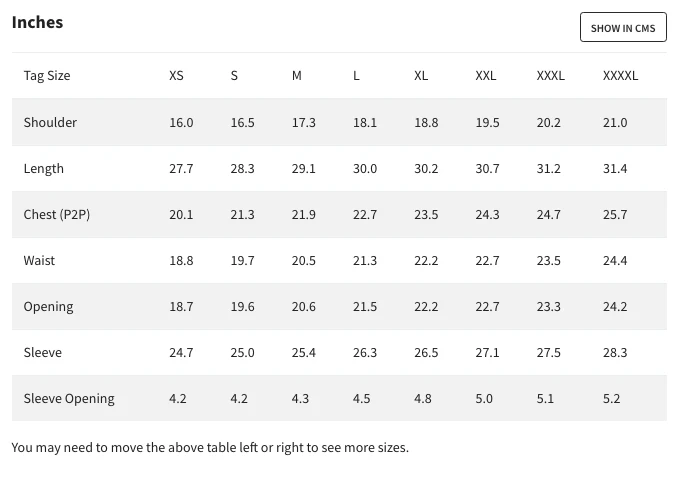Click the table scrolling hint text
Screen dimensions: 696x480
click(x=210, y=447)
